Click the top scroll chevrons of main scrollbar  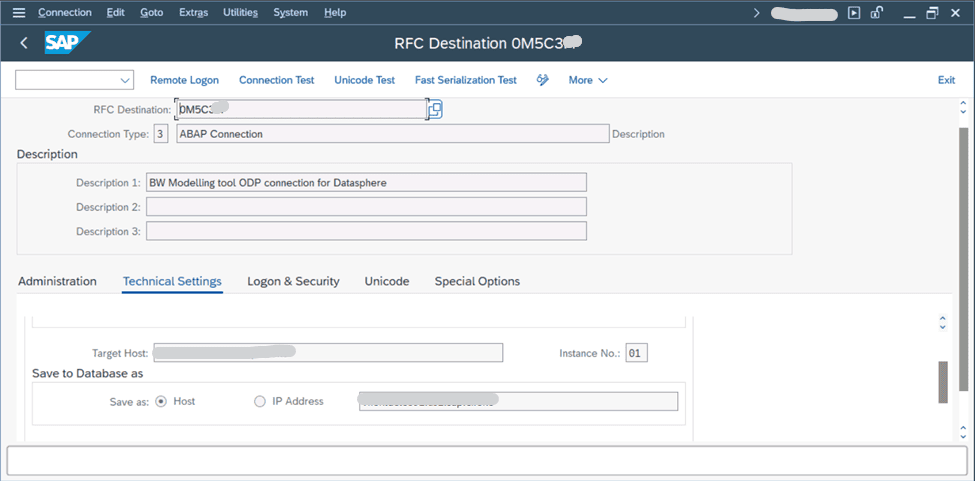(963, 106)
